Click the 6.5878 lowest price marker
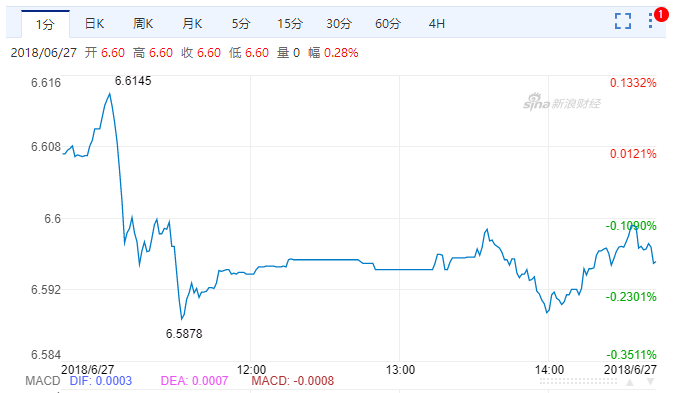 tap(184, 333)
